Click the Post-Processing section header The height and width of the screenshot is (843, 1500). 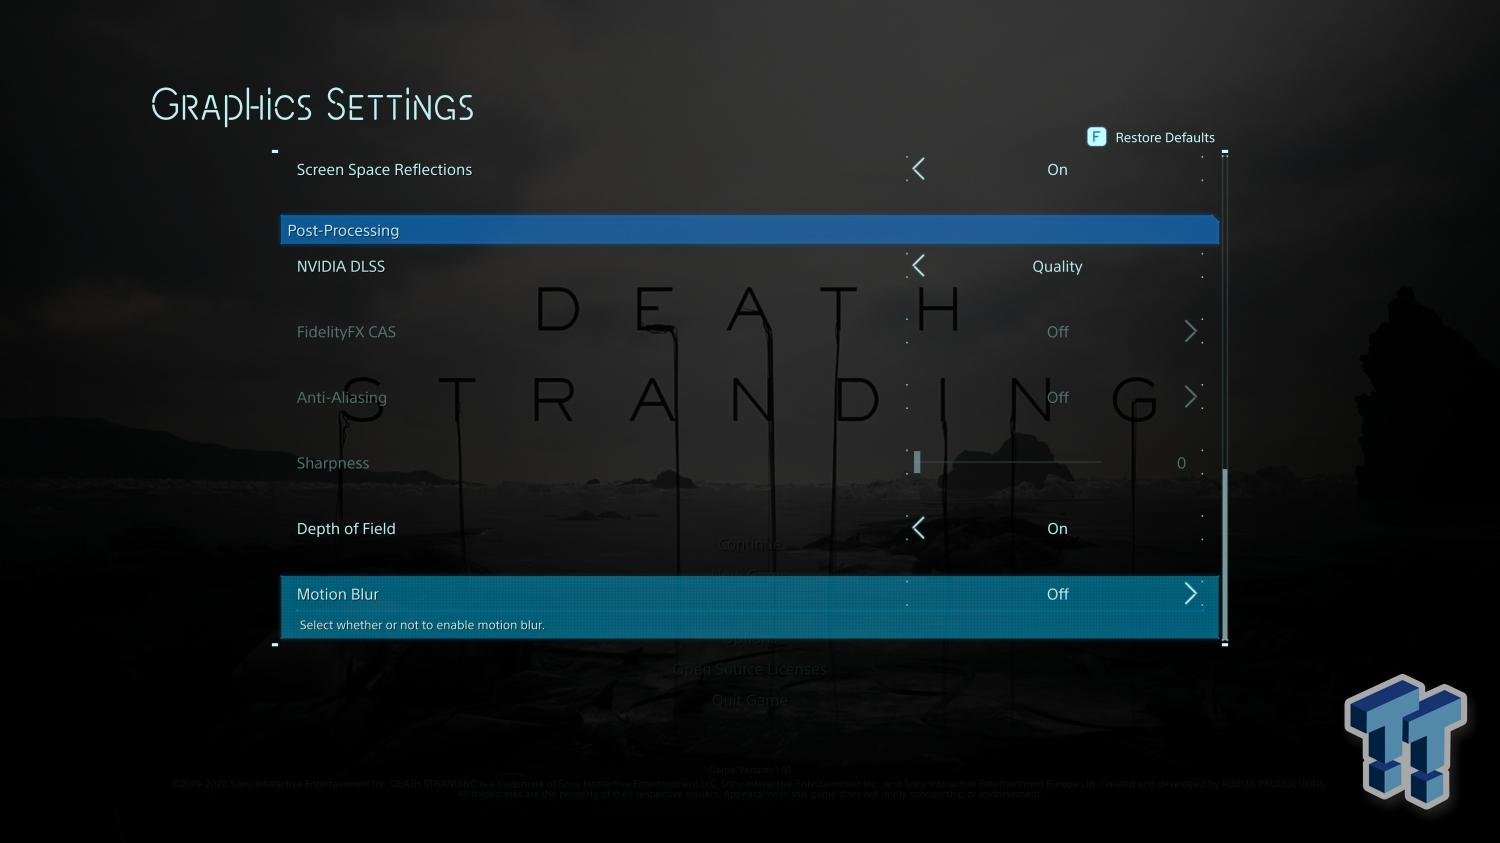[x=749, y=230]
